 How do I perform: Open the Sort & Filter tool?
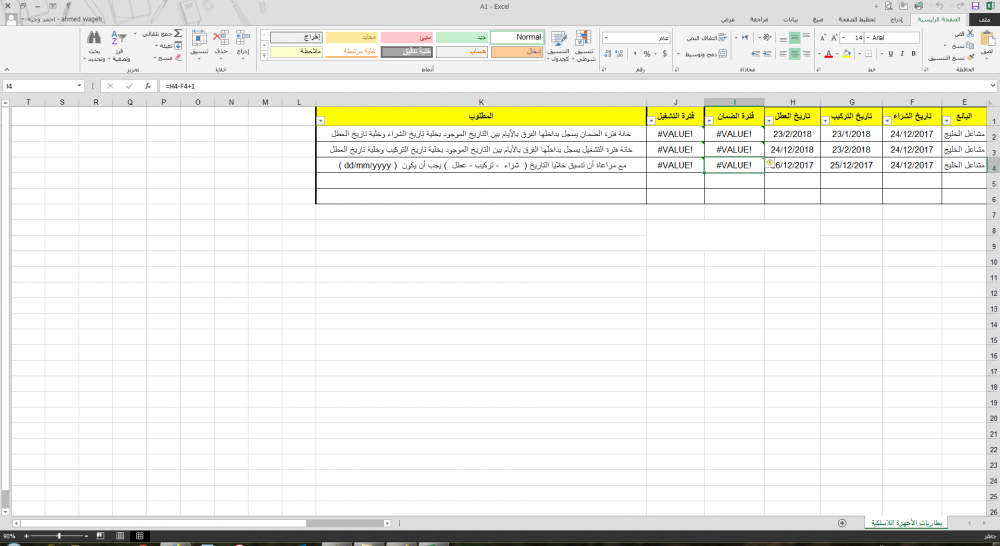(x=120, y=38)
